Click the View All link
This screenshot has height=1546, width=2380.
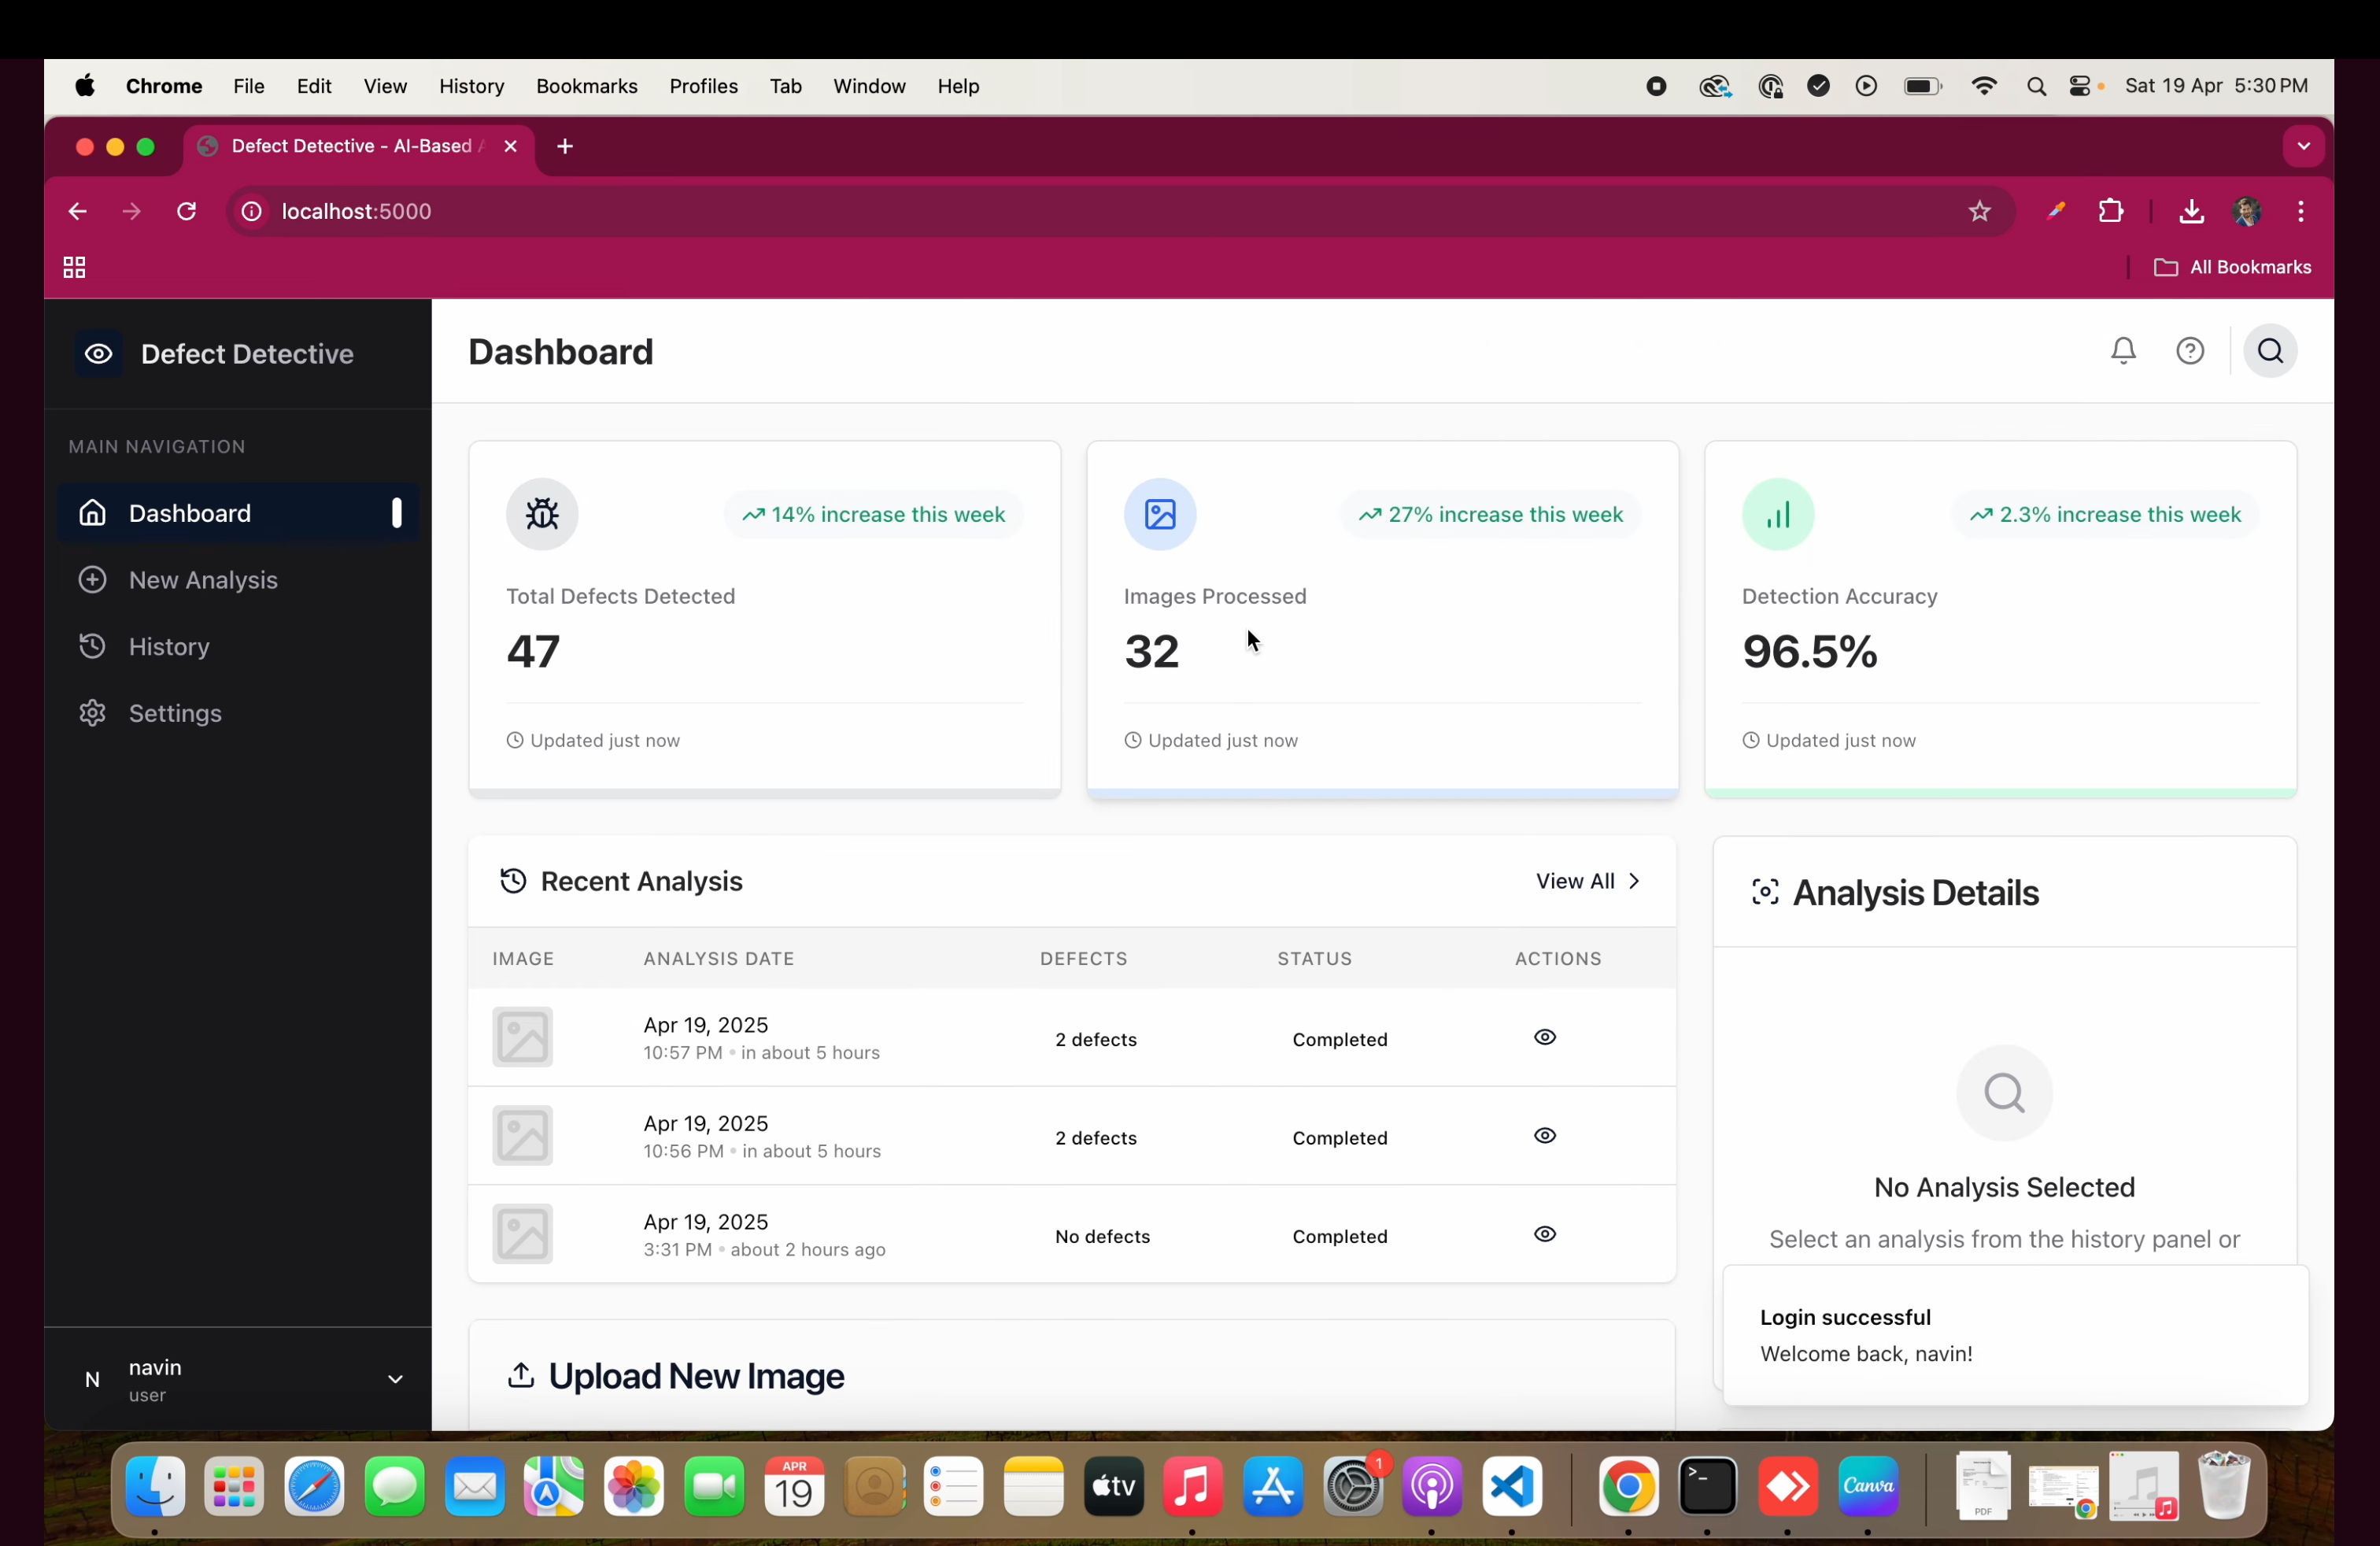pos(1587,881)
